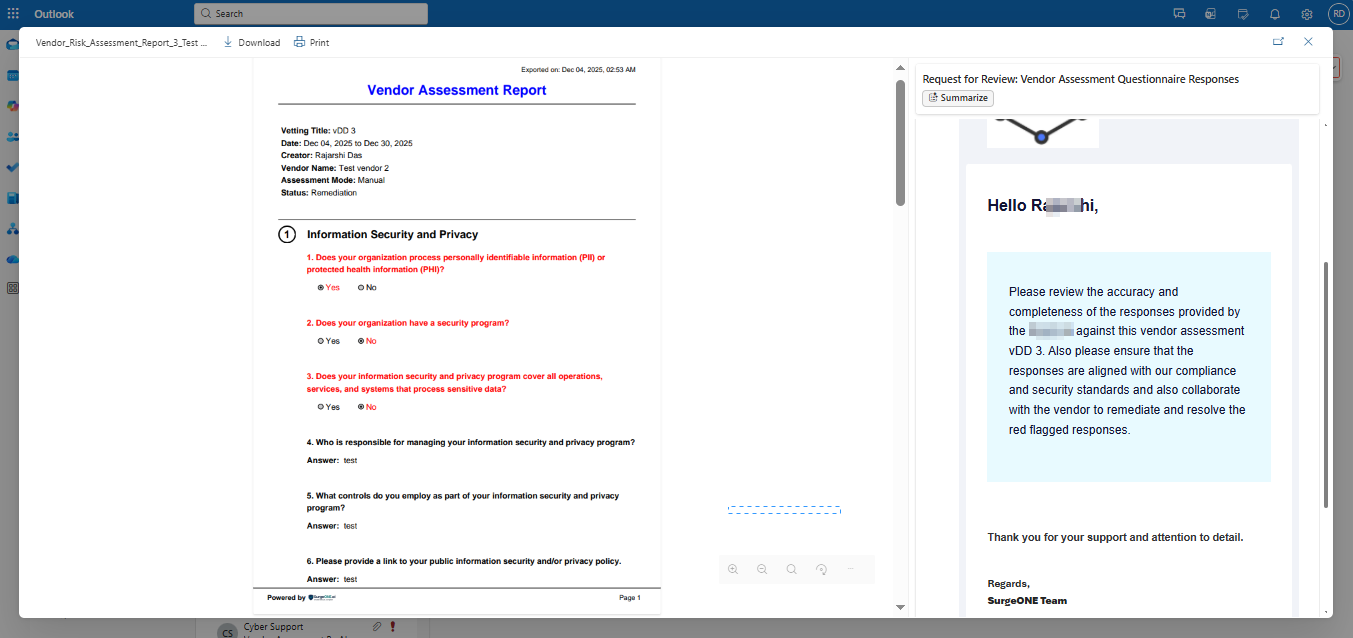Viewport: 1353px width, 638px height.
Task: Search within the PDF document
Action: [x=791, y=569]
